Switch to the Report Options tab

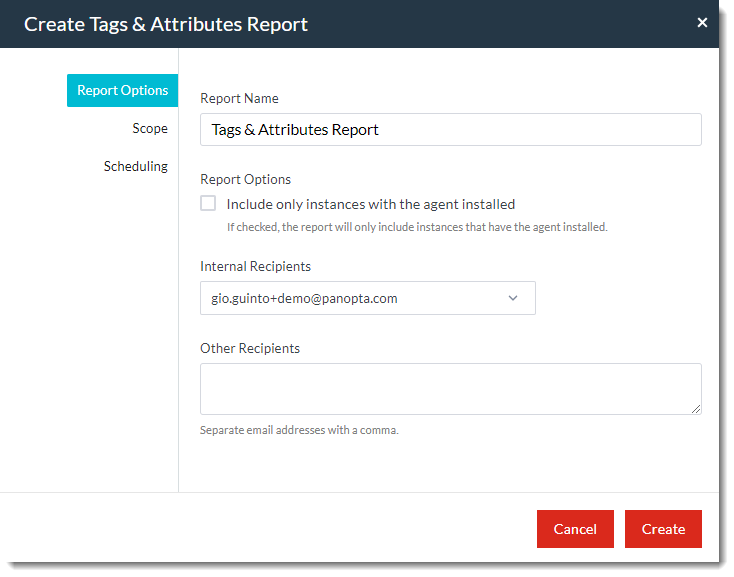(x=122, y=90)
